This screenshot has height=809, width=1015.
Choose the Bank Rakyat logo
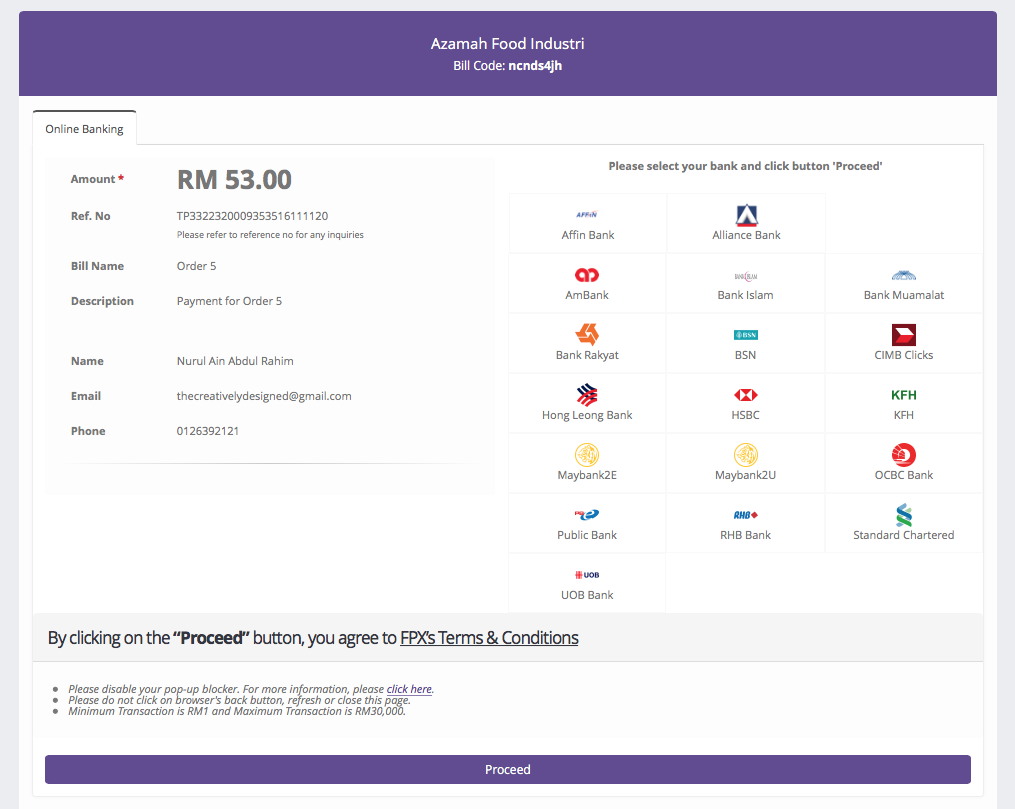click(587, 335)
